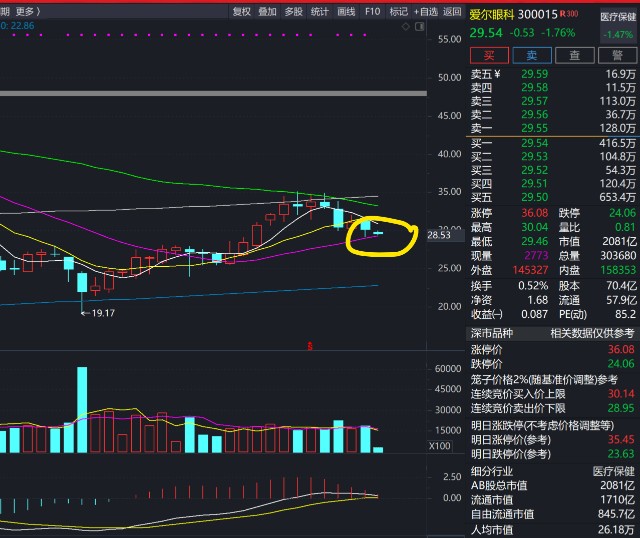Open the 查 lookup button

(x=575, y=56)
